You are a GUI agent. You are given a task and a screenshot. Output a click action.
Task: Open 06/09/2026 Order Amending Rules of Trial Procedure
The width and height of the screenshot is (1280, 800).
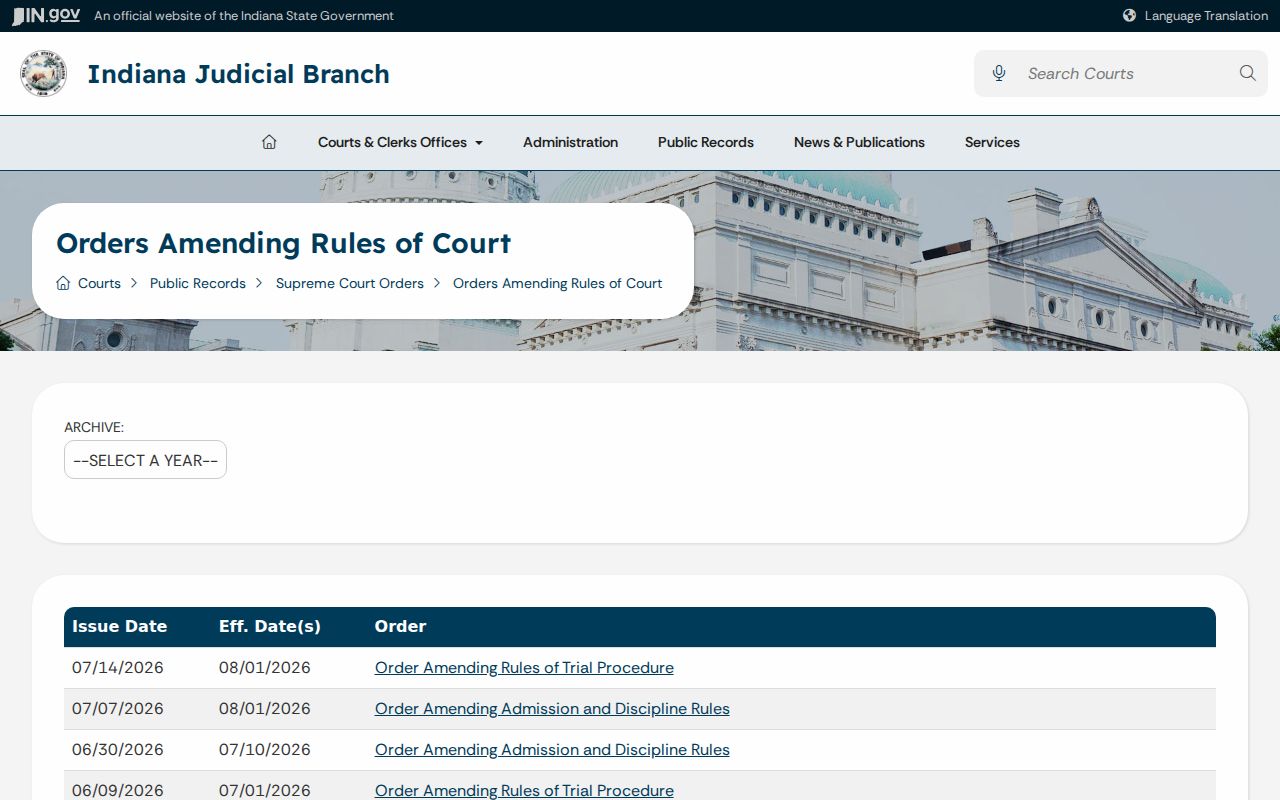coord(524,790)
